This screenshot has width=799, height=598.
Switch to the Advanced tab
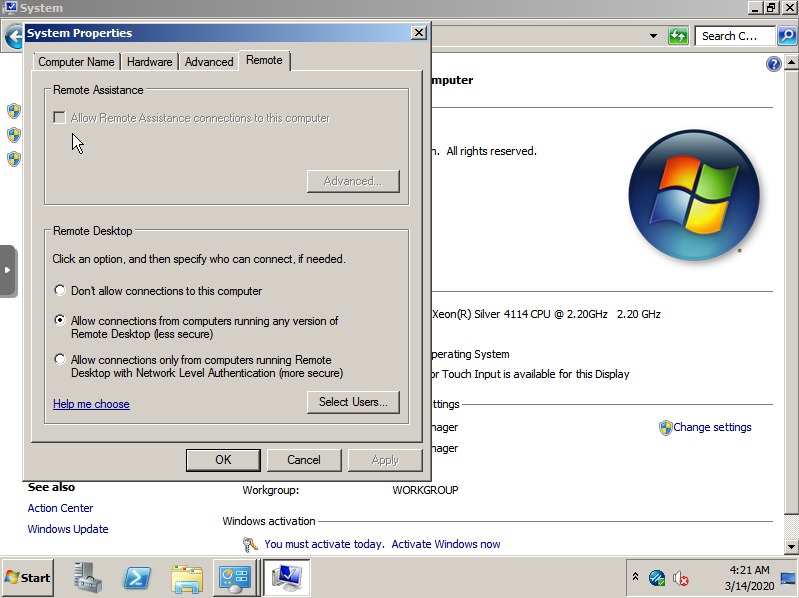[209, 62]
